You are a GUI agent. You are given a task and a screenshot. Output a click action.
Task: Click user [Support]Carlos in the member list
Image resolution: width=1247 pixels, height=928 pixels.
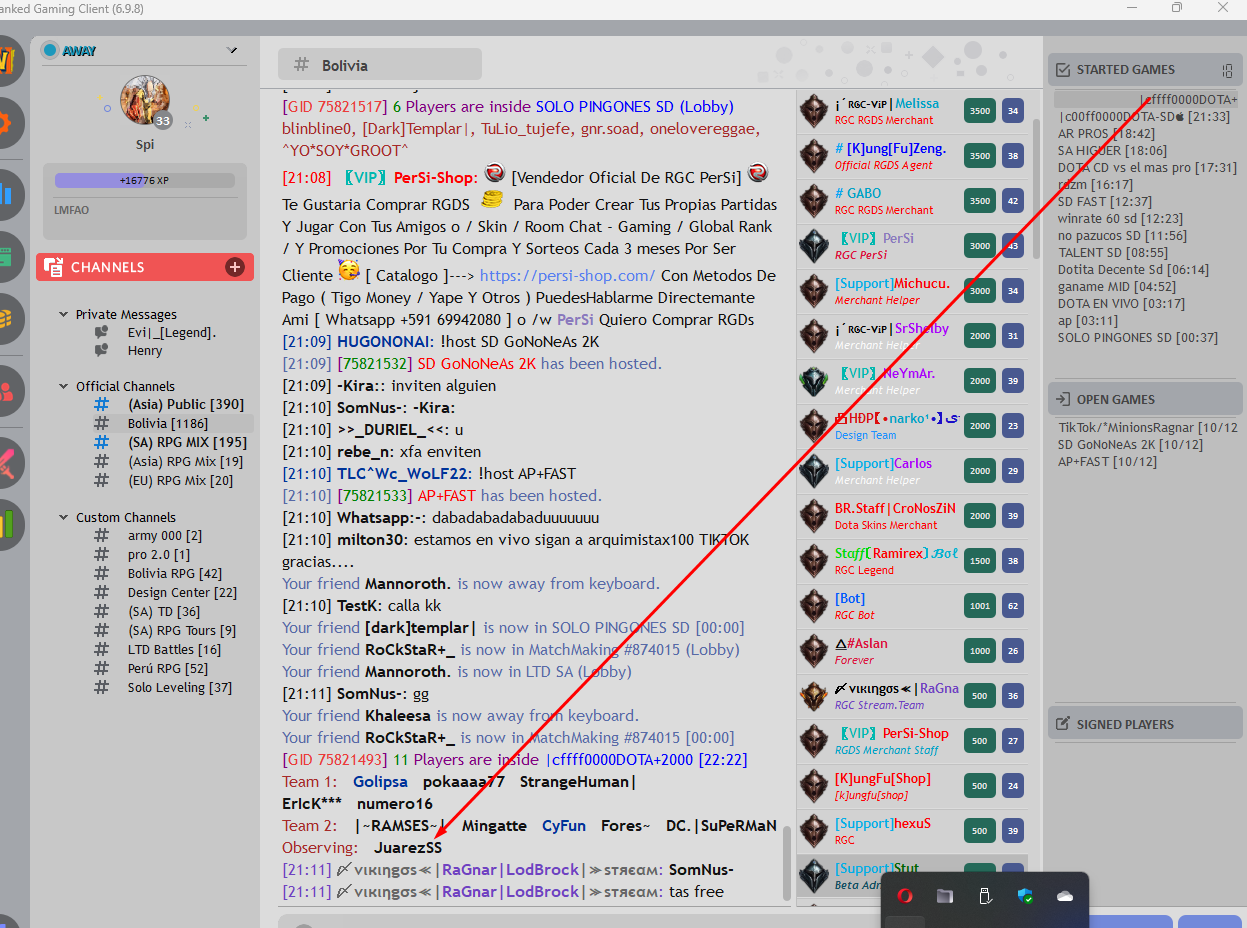click(x=883, y=464)
